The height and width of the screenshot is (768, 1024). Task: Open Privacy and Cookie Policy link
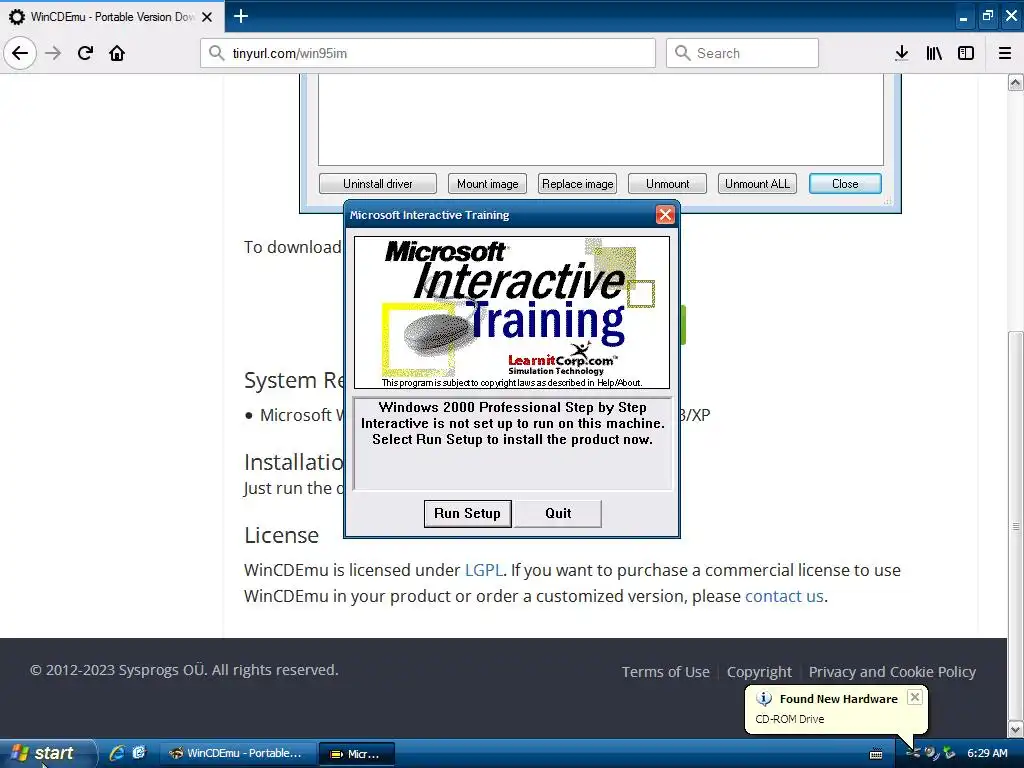coord(892,671)
